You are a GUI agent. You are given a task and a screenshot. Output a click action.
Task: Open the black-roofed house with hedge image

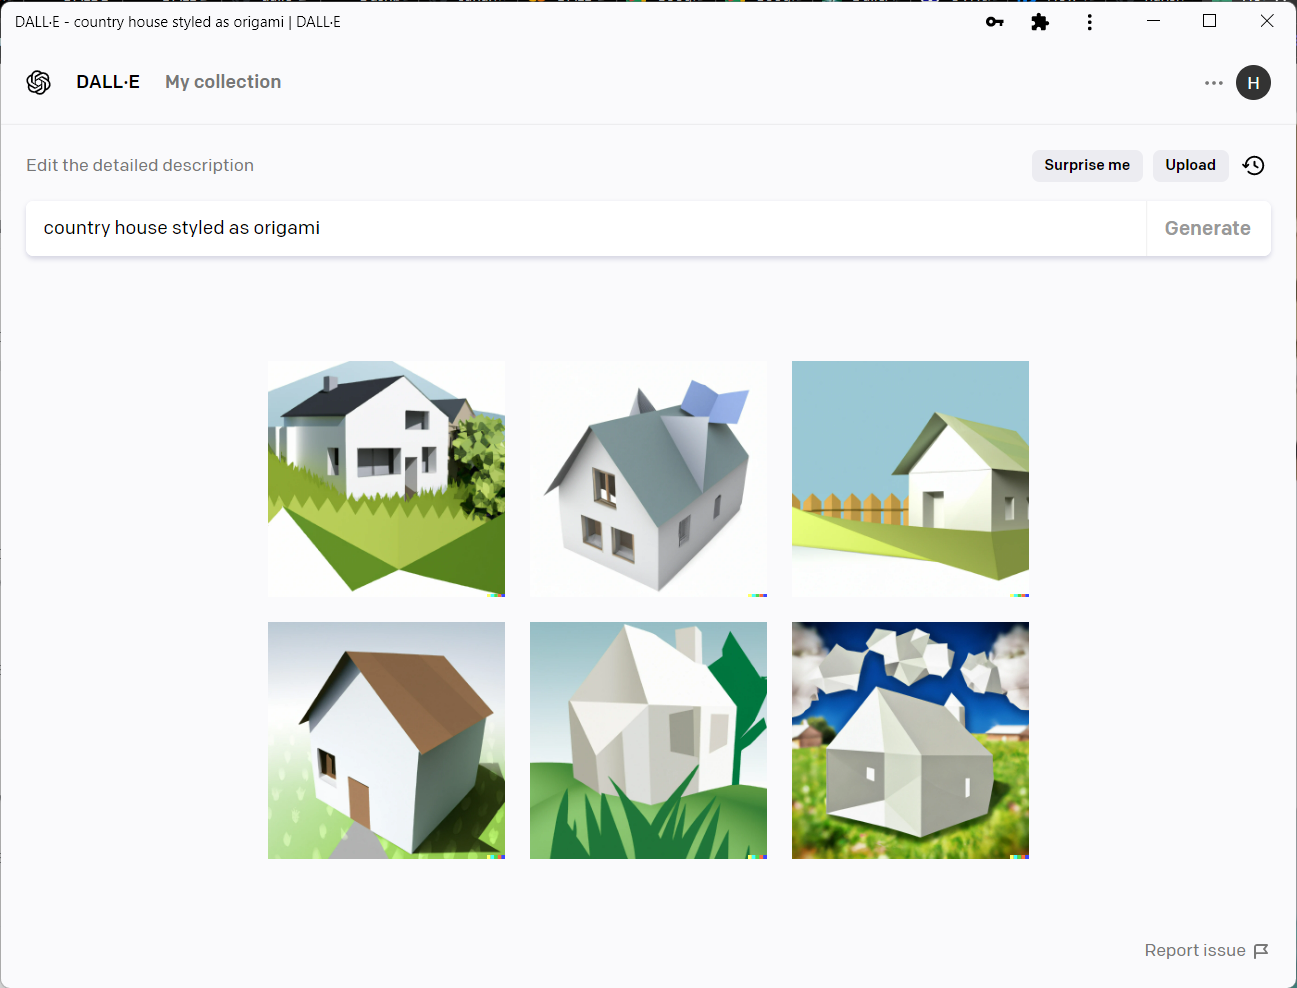tap(386, 479)
